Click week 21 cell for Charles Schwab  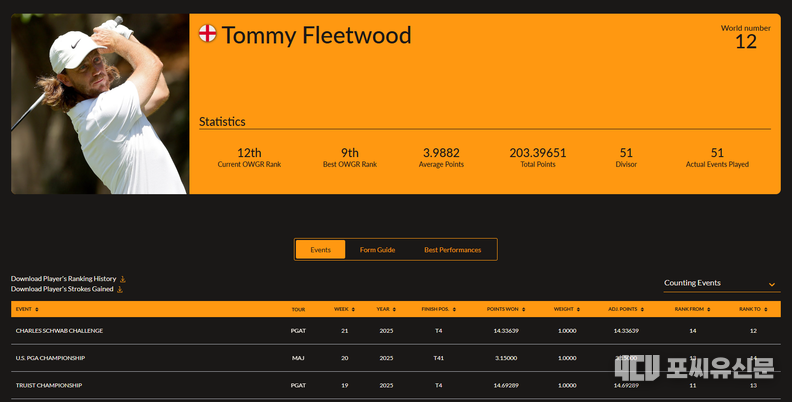tap(344, 331)
